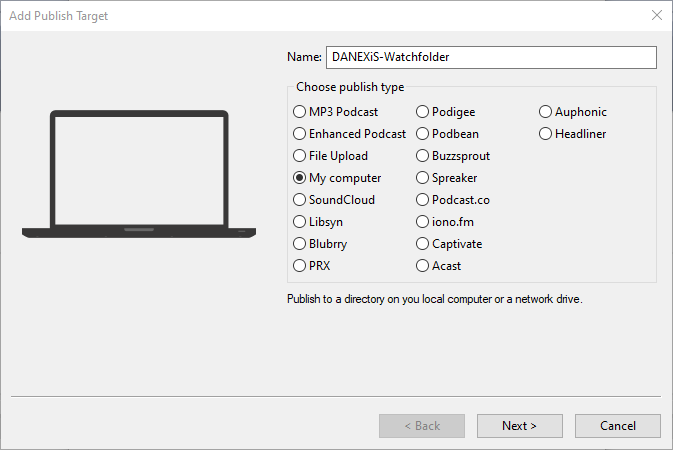This screenshot has width=673, height=450.
Task: Choose Auphonic as publish type
Action: coord(547,112)
